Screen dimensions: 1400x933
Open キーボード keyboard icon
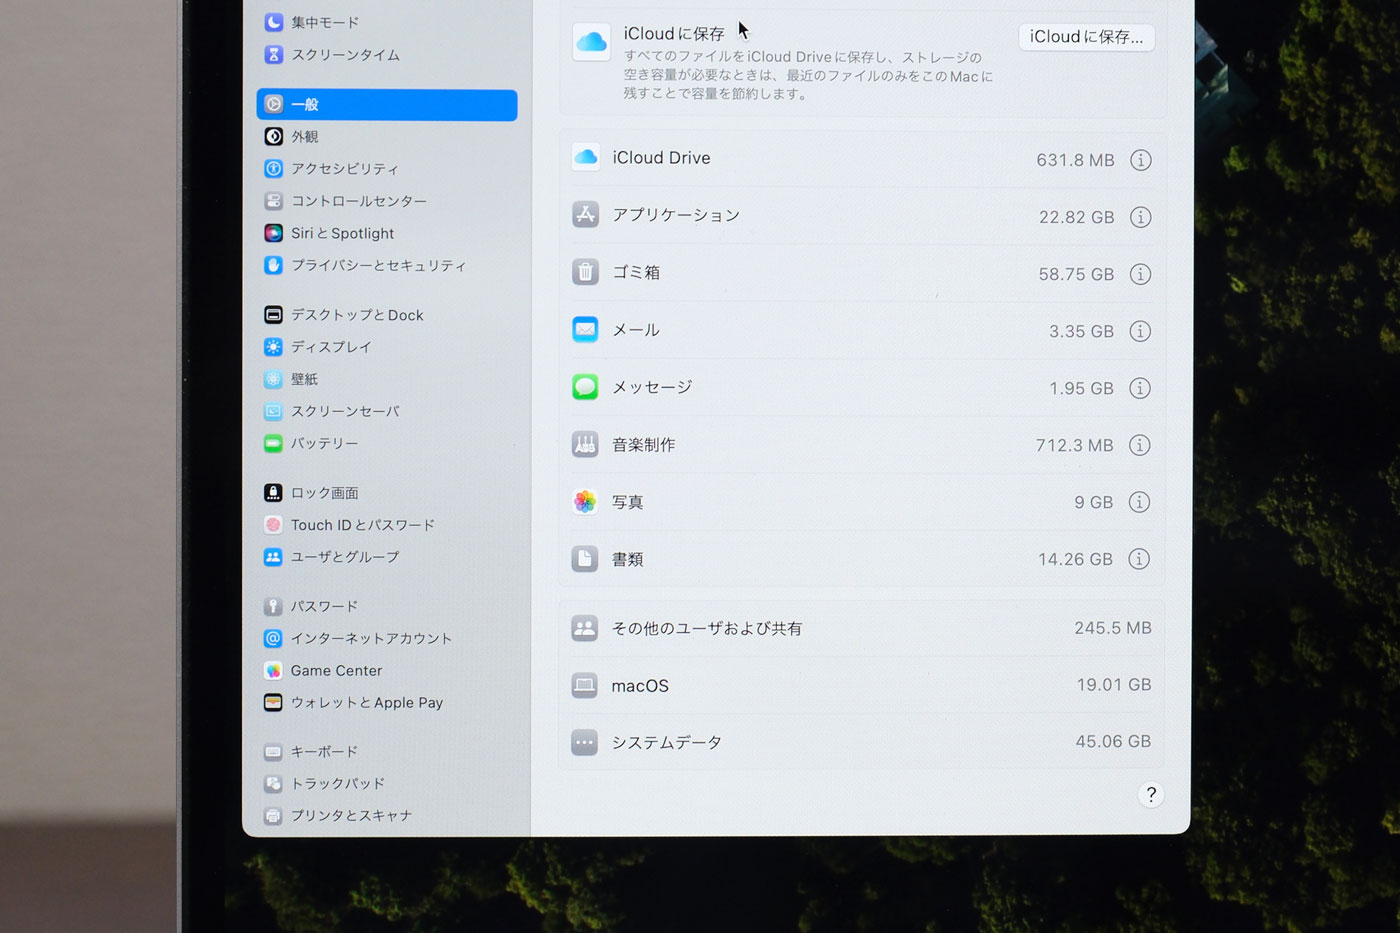(x=273, y=751)
